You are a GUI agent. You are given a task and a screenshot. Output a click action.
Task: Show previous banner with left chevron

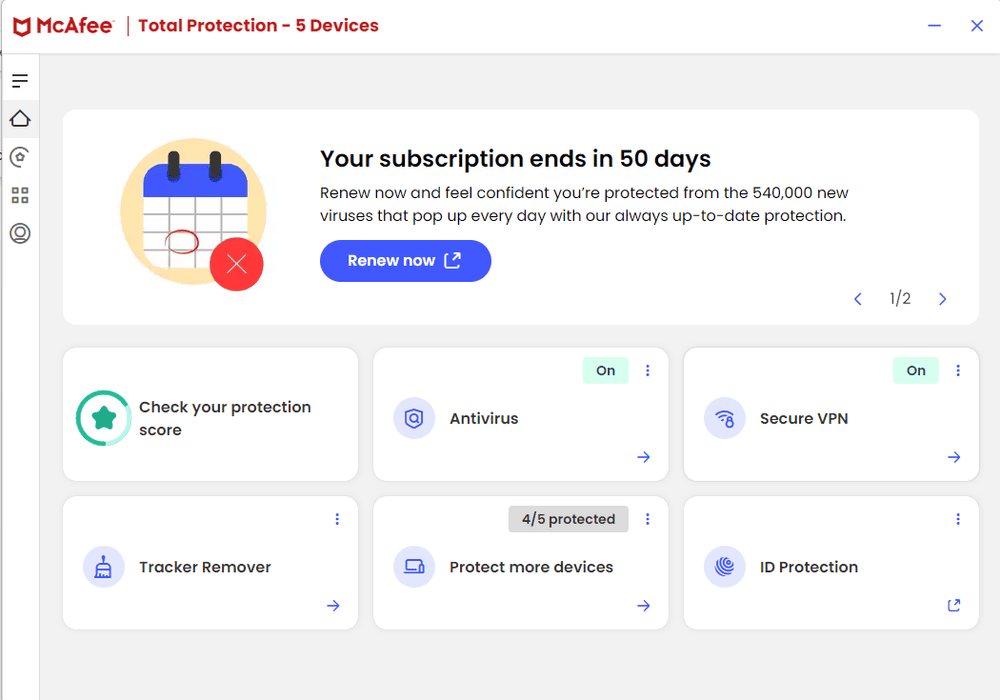[x=858, y=298]
